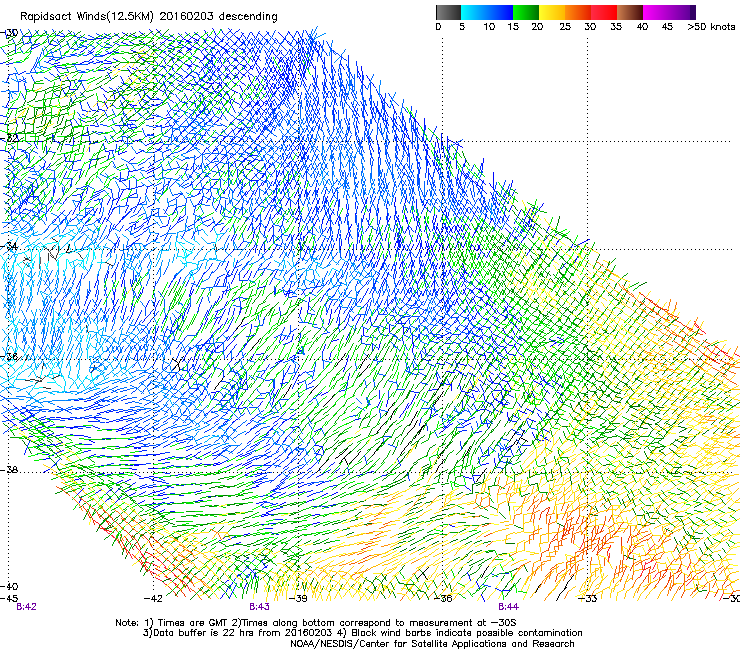Click the 'Times are GMT' note line
The height and width of the screenshot is (650, 740).
316,623
